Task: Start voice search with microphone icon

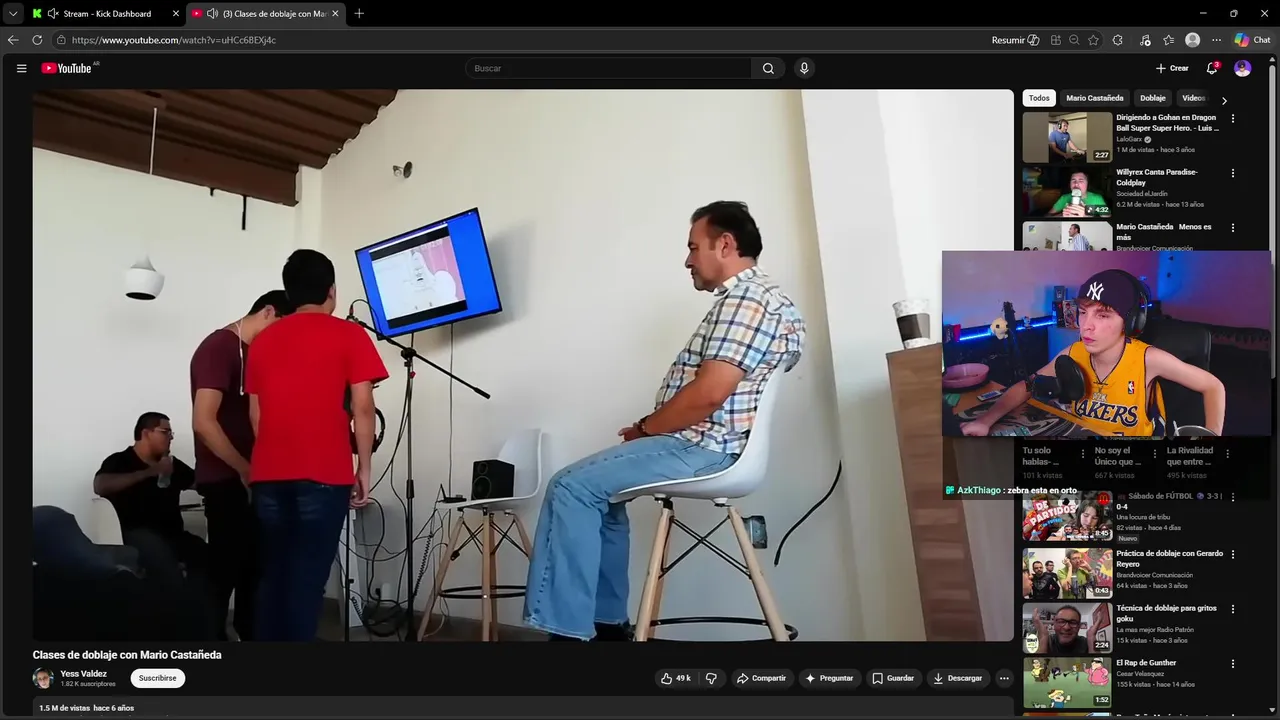Action: pyautogui.click(x=804, y=68)
